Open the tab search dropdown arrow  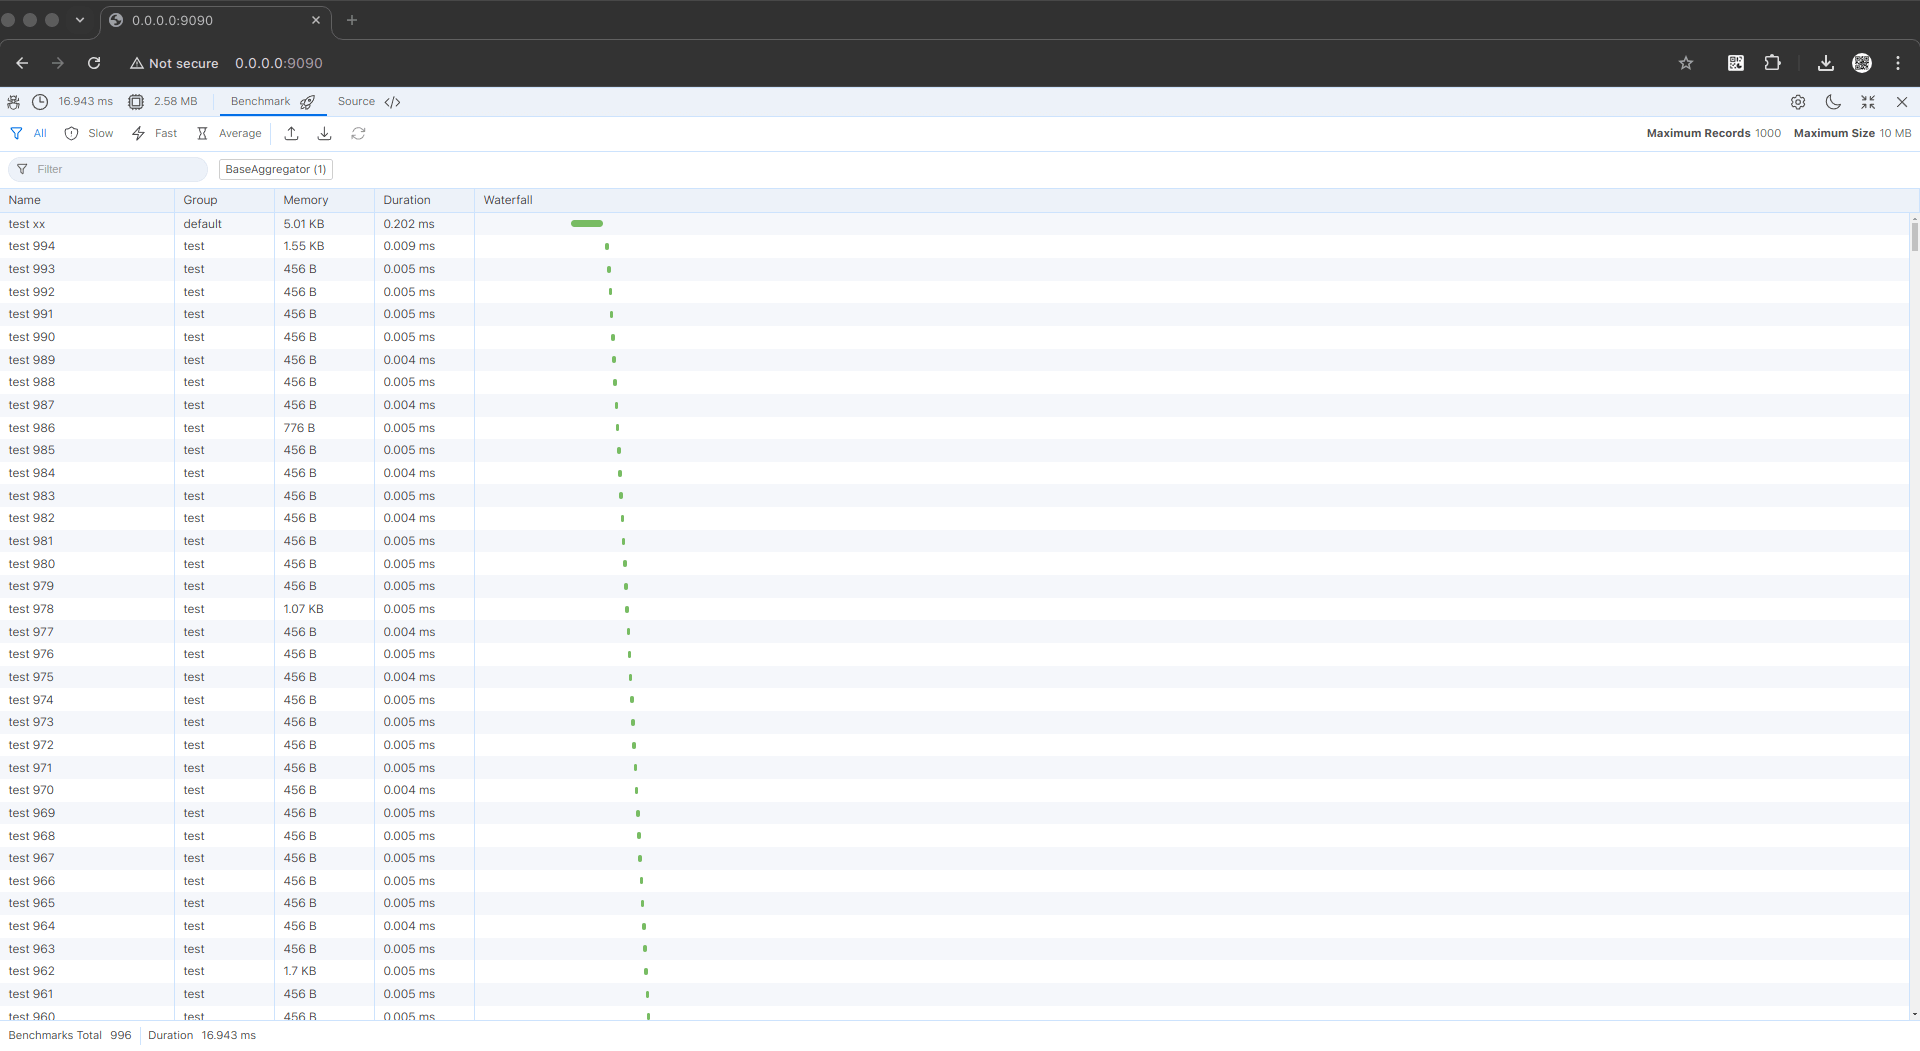pos(80,20)
